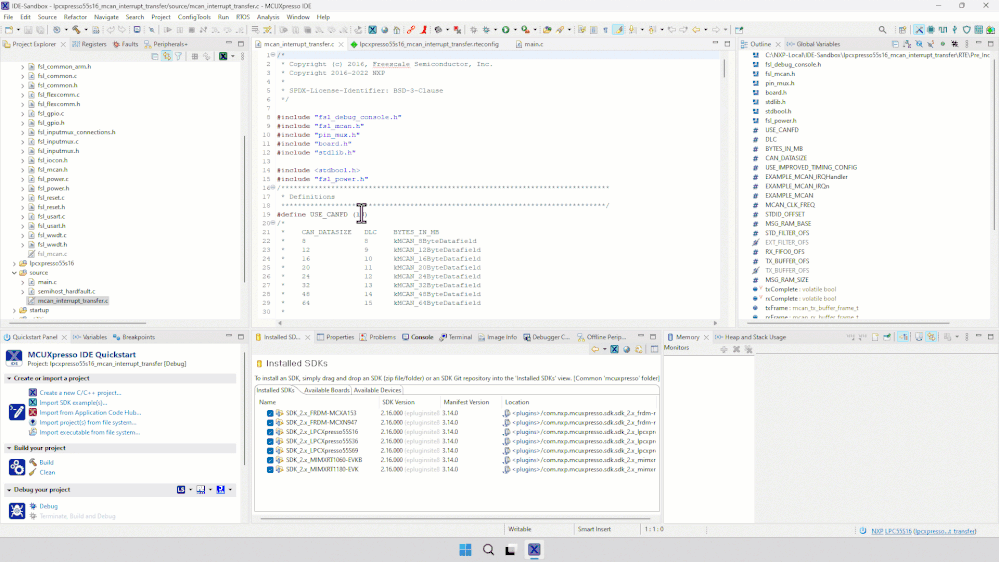Image resolution: width=999 pixels, height=562 pixels.
Task: Click the MCUXpresso X icon in the toolbar
Action: point(373,30)
